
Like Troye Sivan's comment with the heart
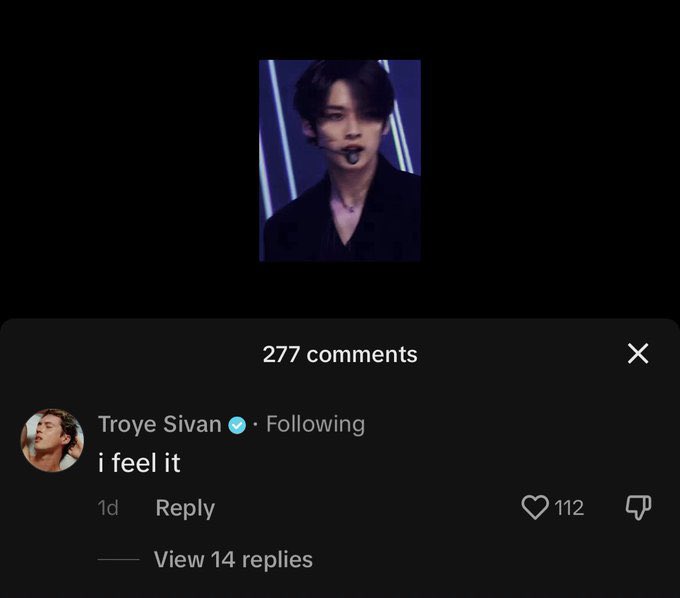tap(535, 507)
